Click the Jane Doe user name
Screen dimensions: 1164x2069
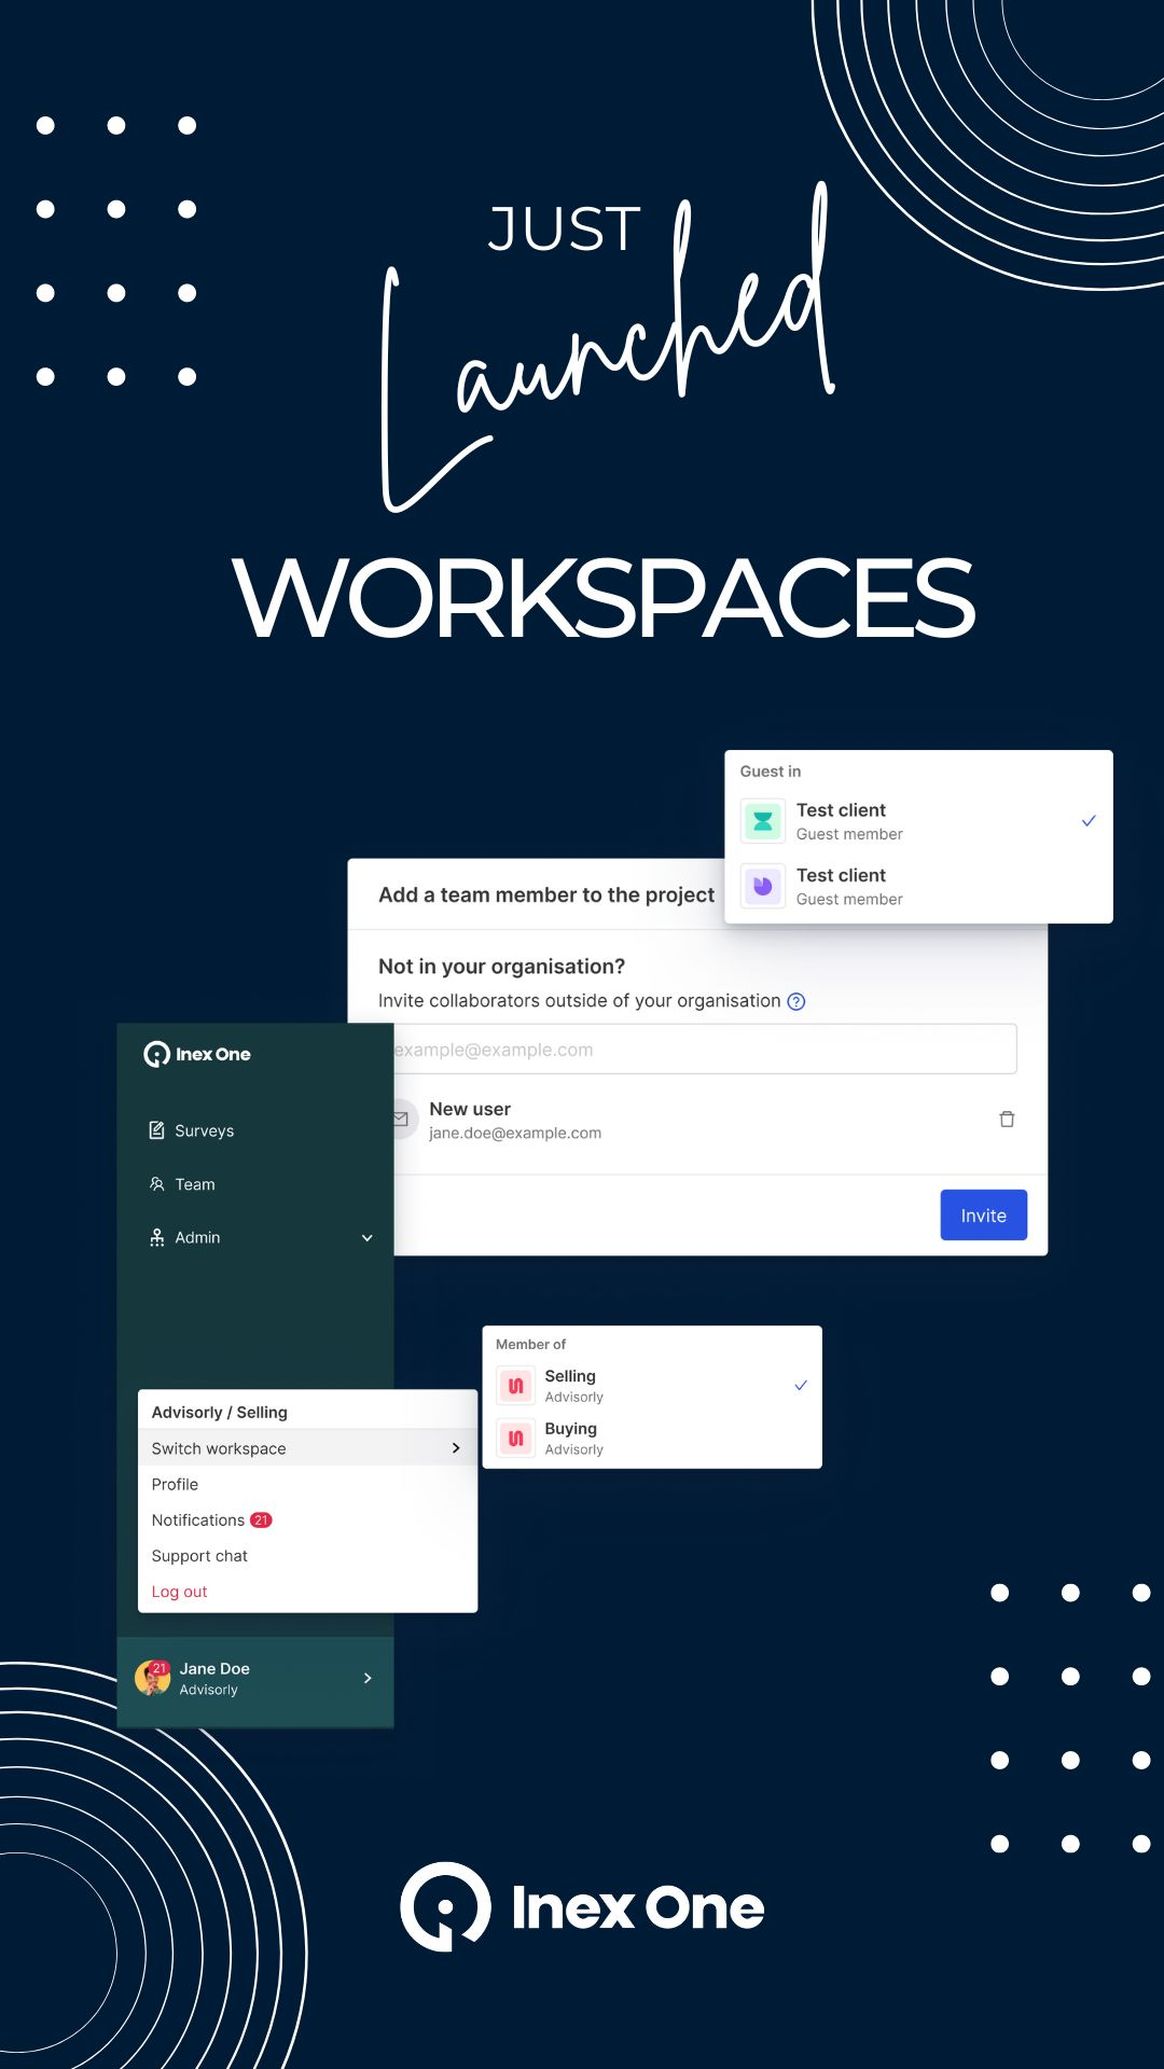point(215,1668)
